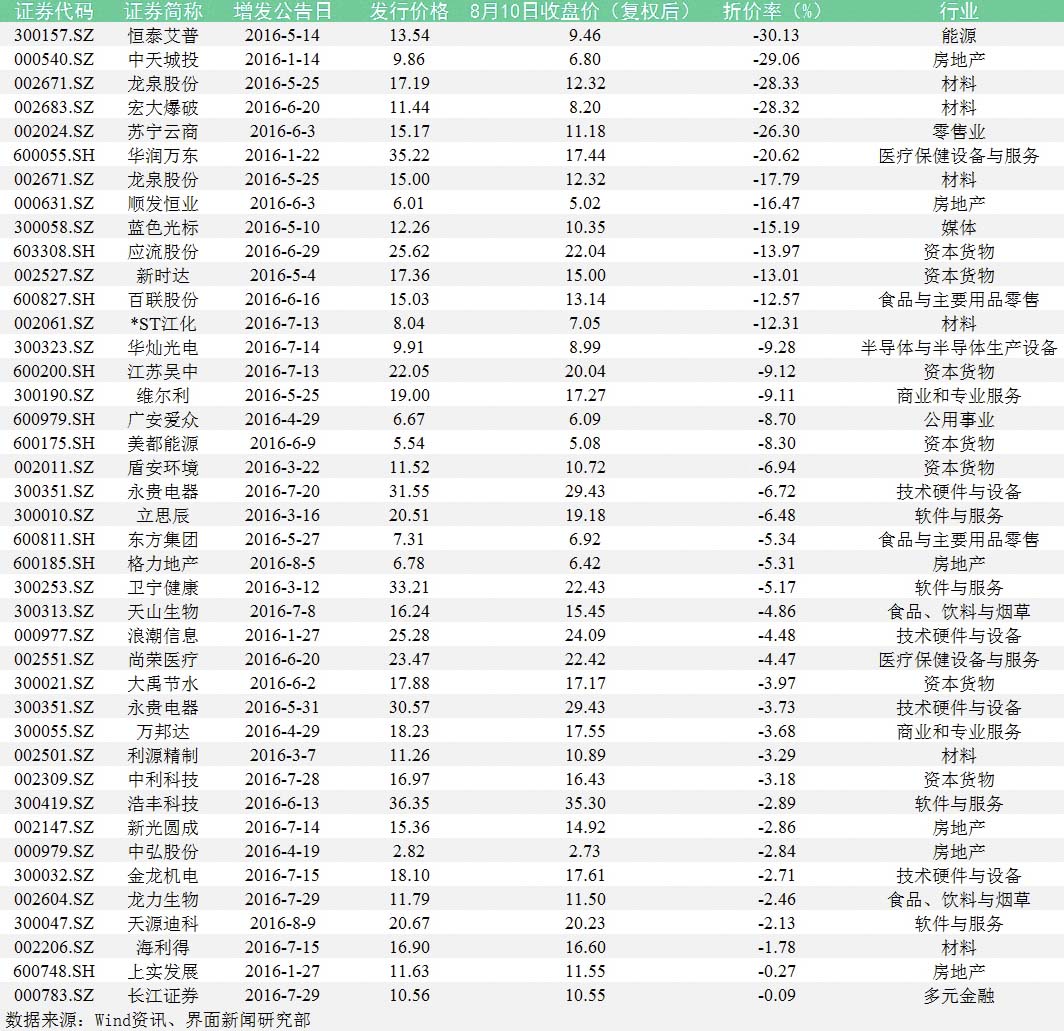Click stock code 600055.SH
This screenshot has width=1064, height=1031.
tap(54, 155)
